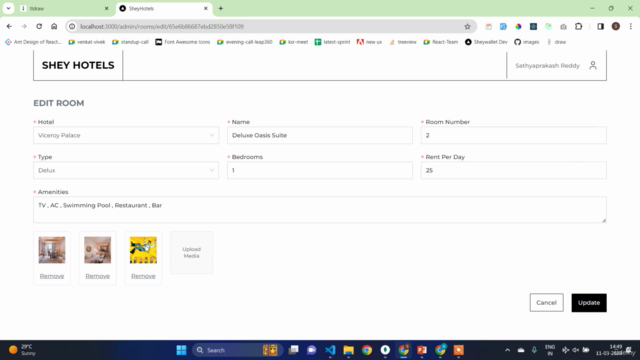Open Font Awesome Icons bookmark
Image resolution: width=640 pixels, height=360 pixels.
pos(182,42)
